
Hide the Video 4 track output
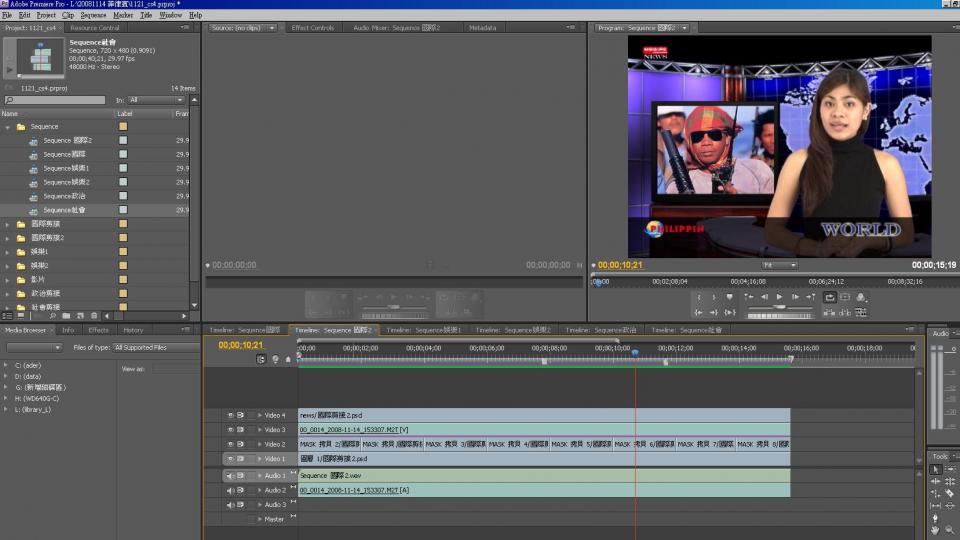click(x=230, y=415)
